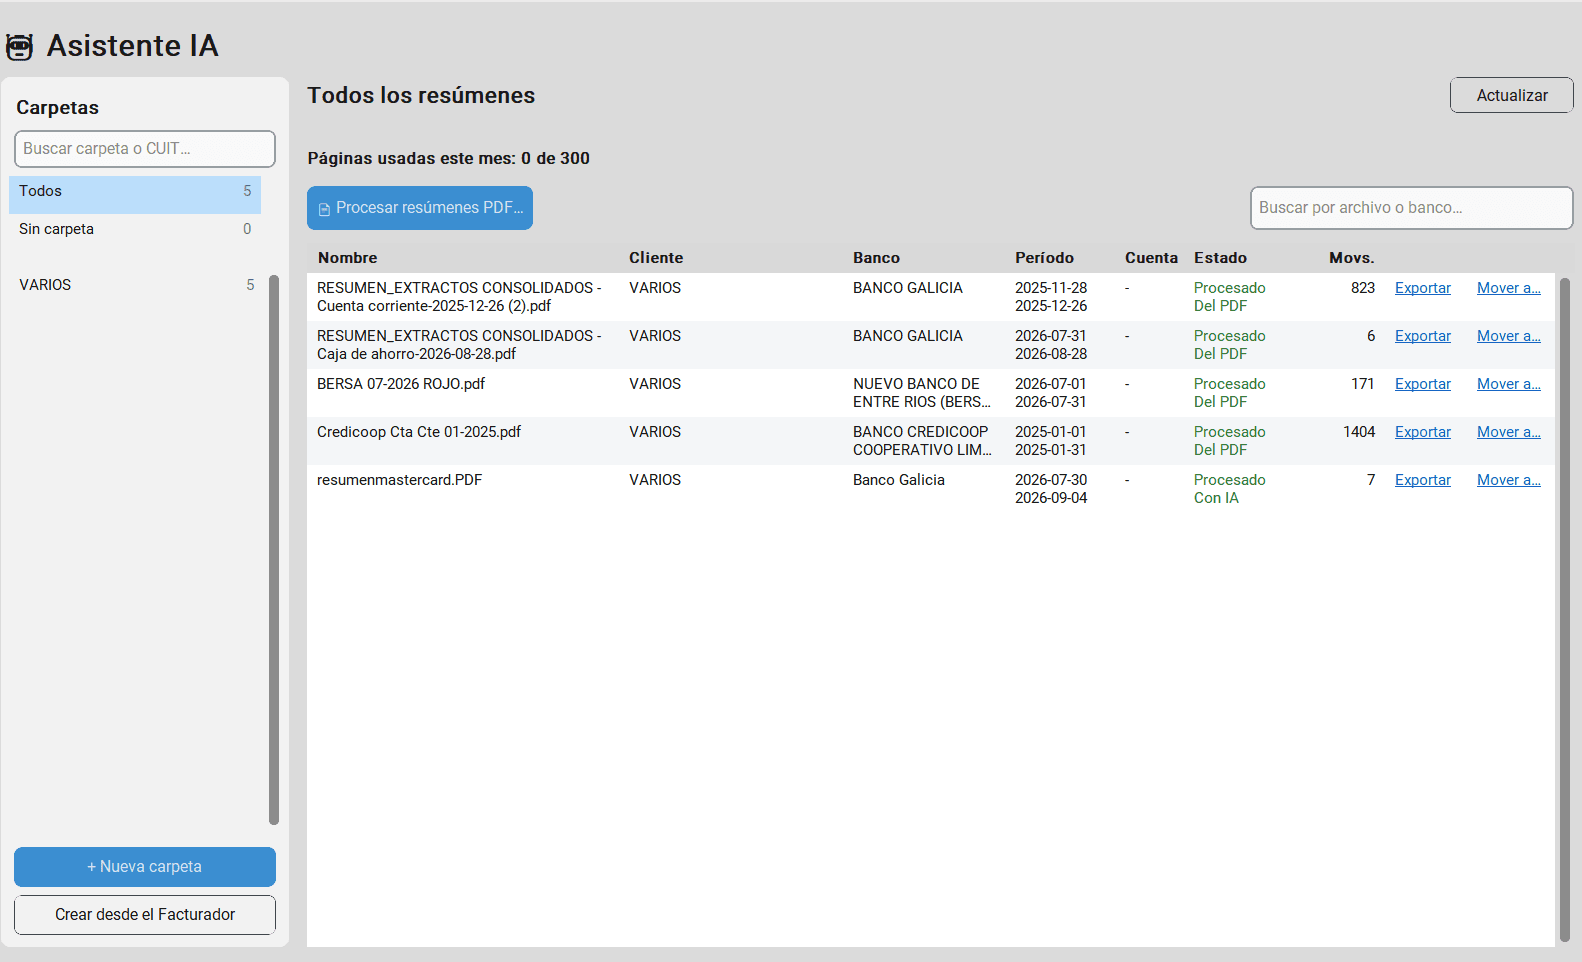Export the BERSA 07-2026 ROJO.pdf row

(x=1422, y=384)
